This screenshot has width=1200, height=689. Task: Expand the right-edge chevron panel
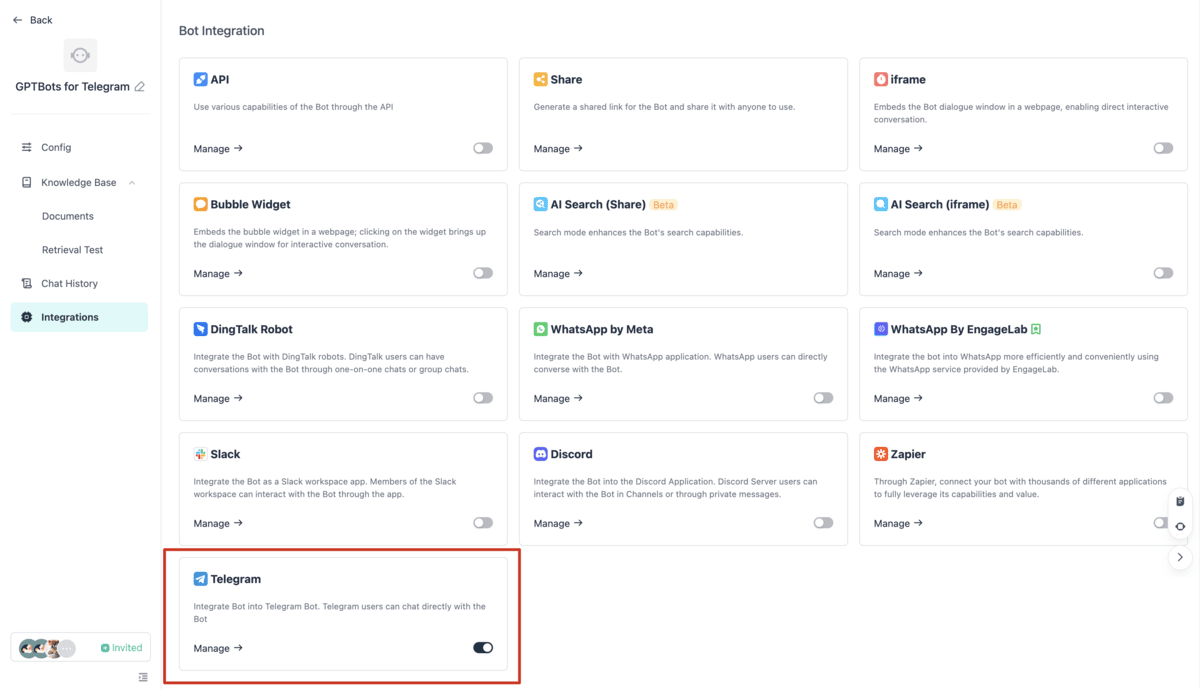(1182, 556)
